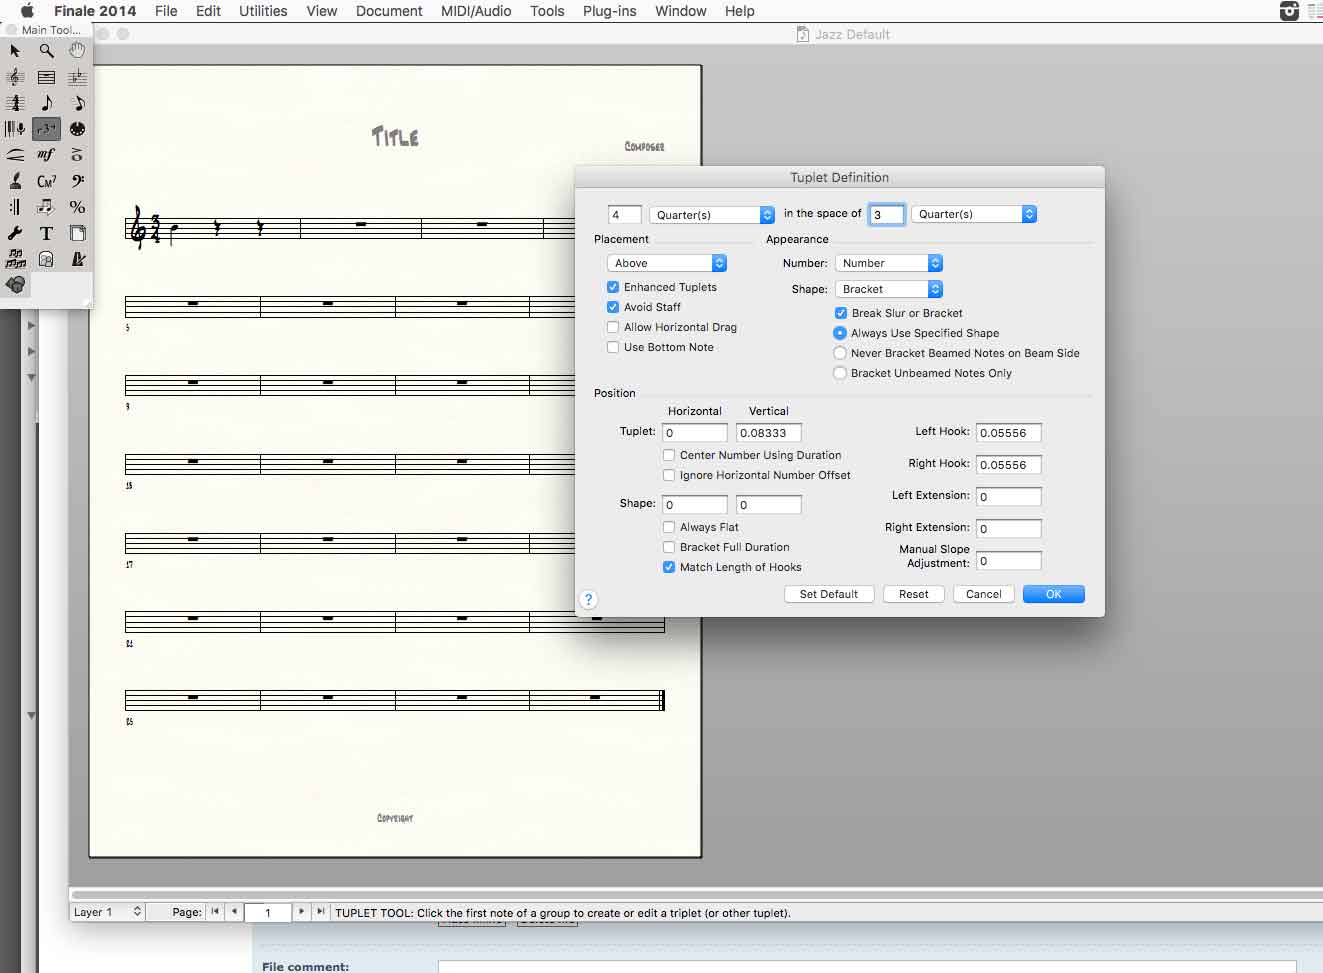Check Bracket Full Duration

669,547
